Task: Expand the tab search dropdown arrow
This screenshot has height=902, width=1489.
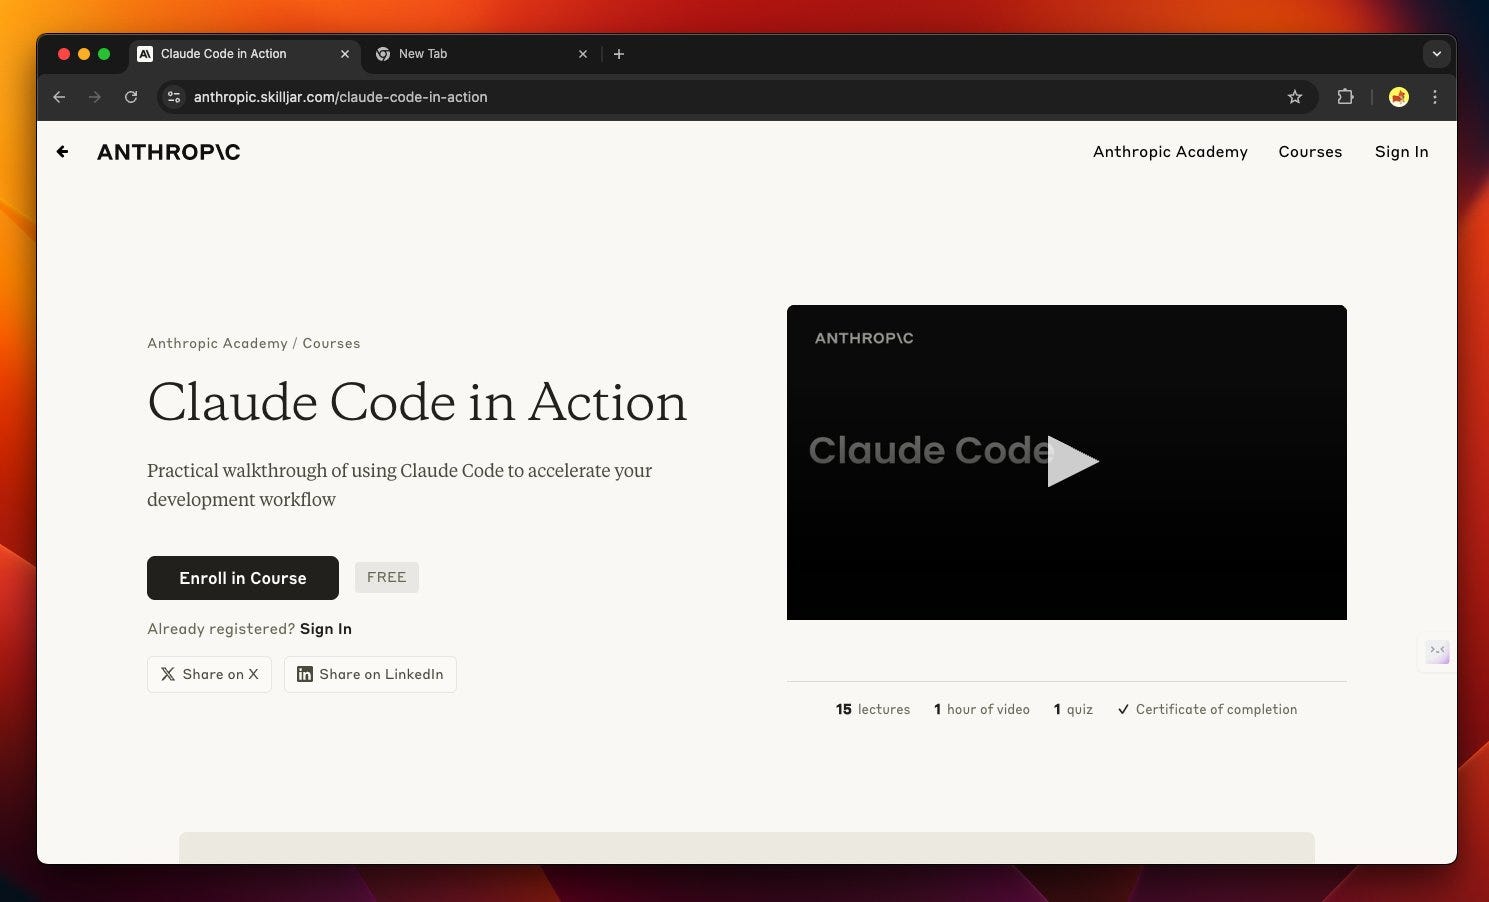Action: (1437, 54)
